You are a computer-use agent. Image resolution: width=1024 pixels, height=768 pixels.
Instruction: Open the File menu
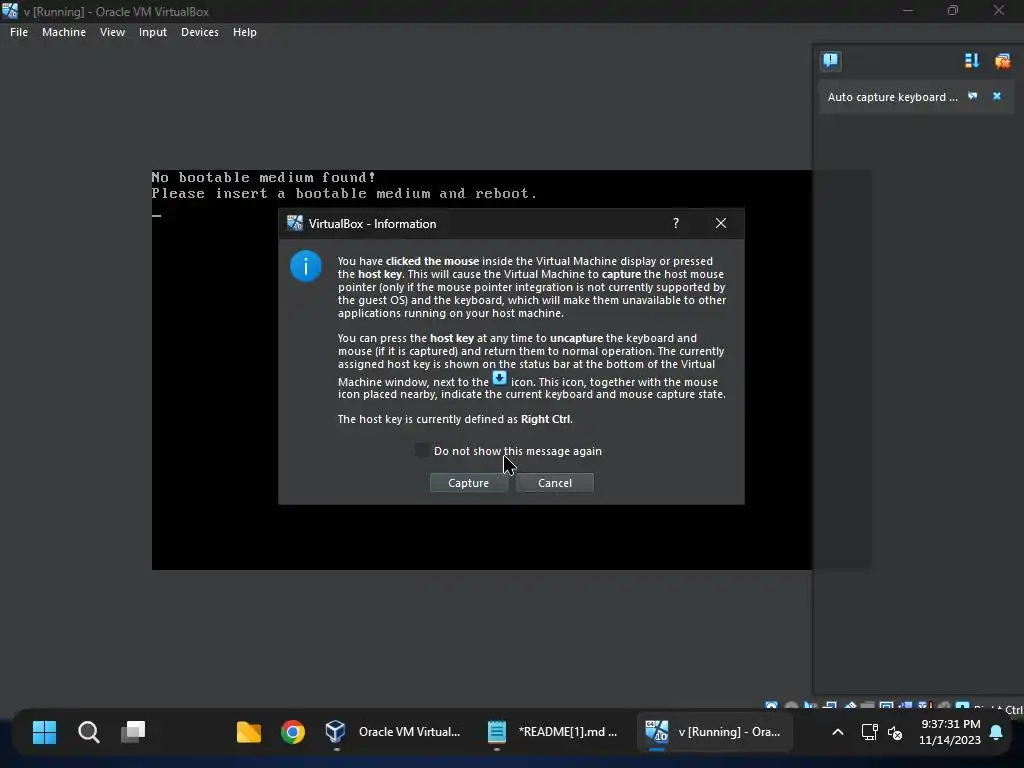(x=19, y=32)
